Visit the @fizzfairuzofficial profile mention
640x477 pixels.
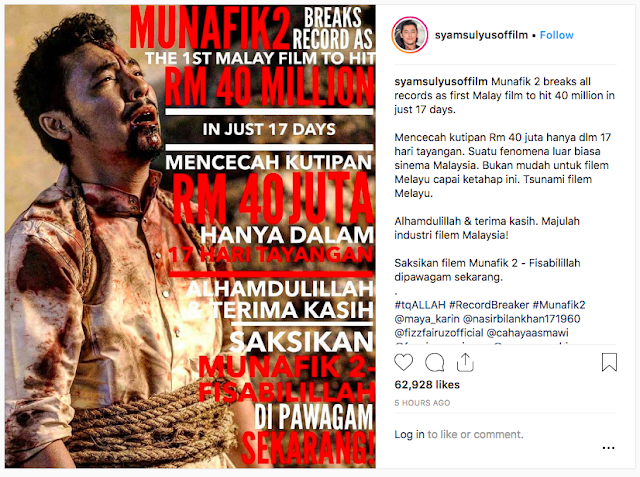(439, 333)
